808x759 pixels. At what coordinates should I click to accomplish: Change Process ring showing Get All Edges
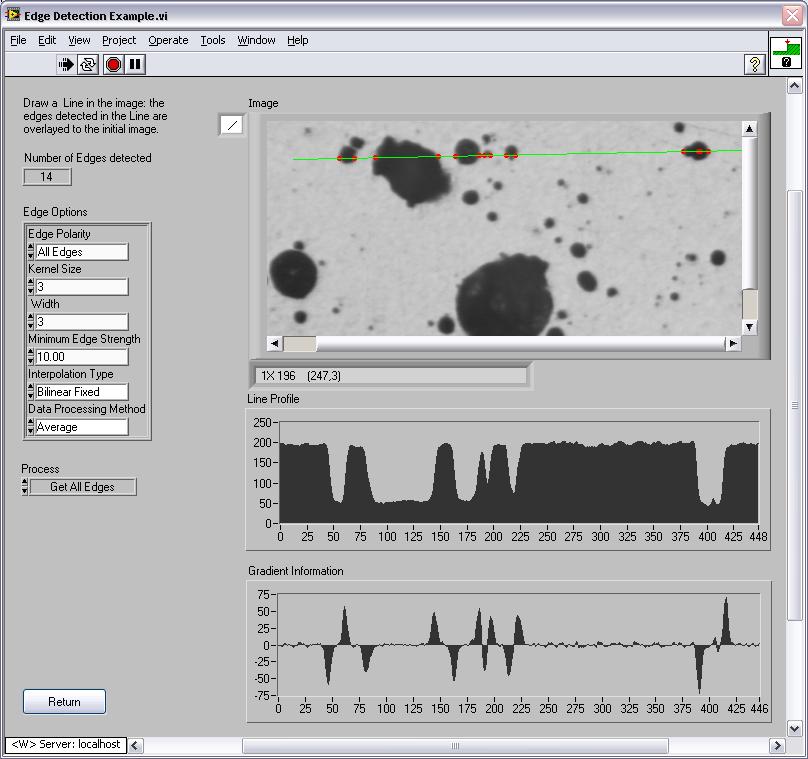82,487
